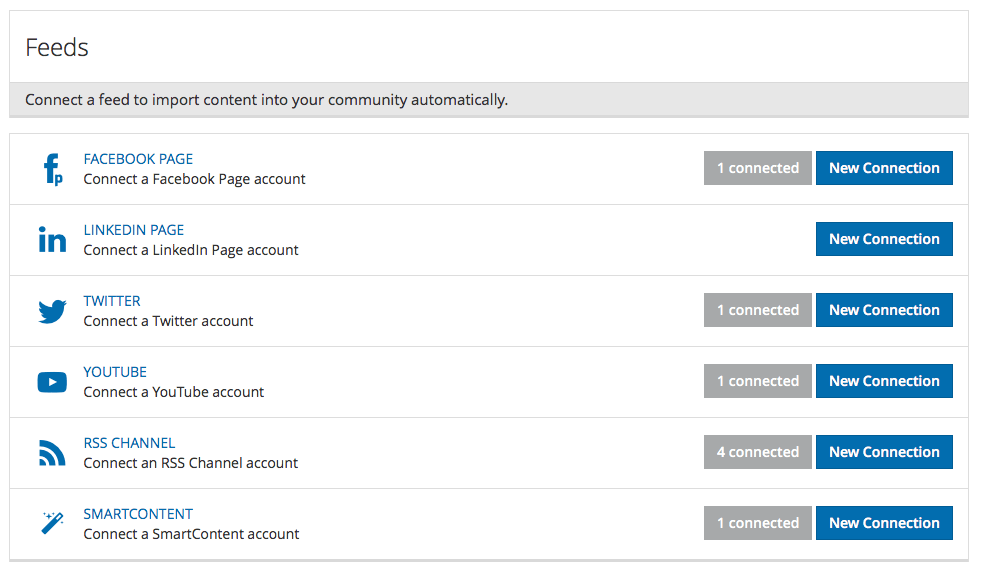Click the RSS feed icon

52,453
